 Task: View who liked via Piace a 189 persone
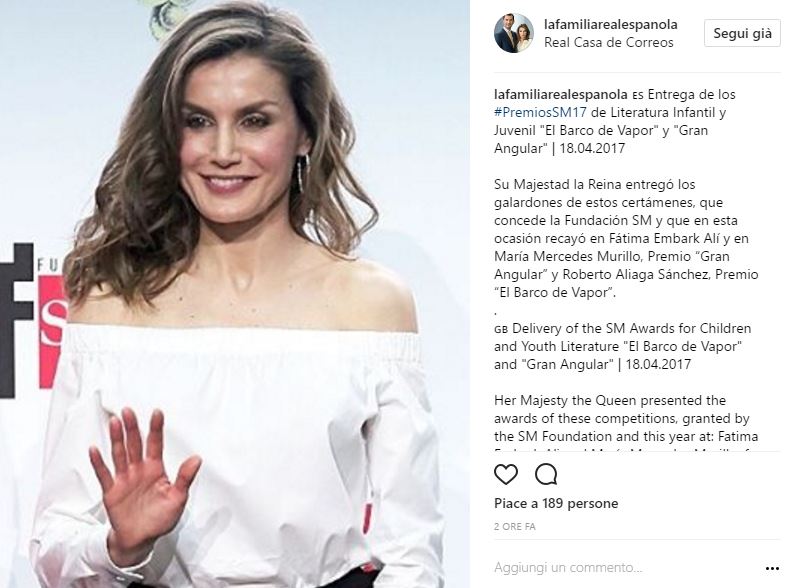(556, 503)
